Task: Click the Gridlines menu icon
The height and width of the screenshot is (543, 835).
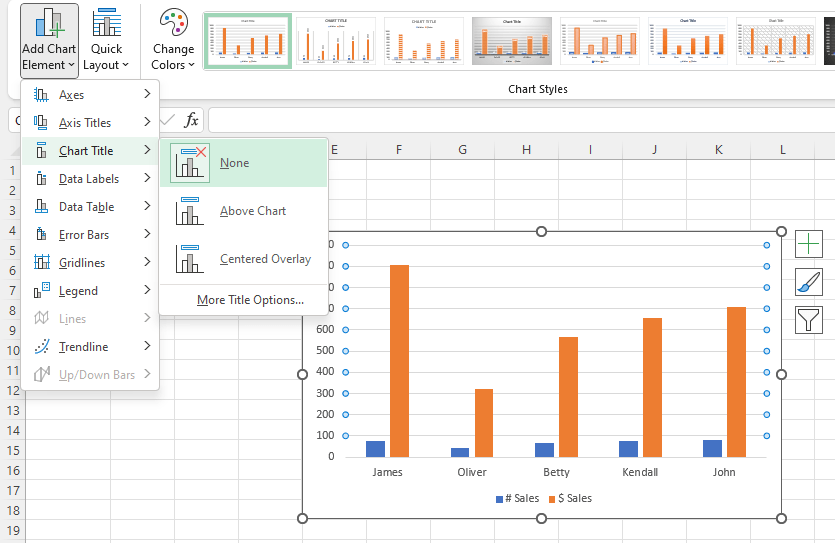Action: [42, 262]
